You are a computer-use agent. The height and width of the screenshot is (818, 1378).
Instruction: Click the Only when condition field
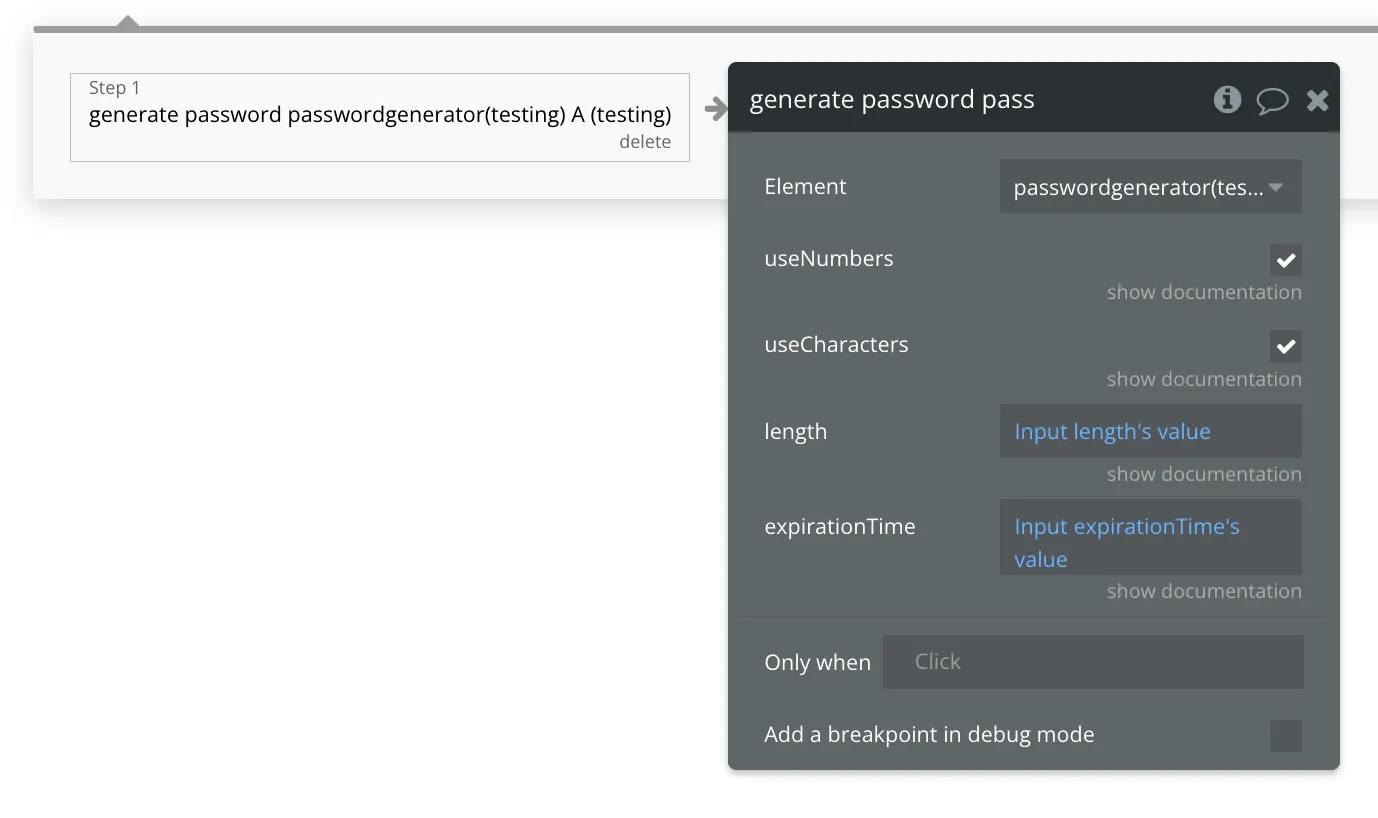point(1092,662)
